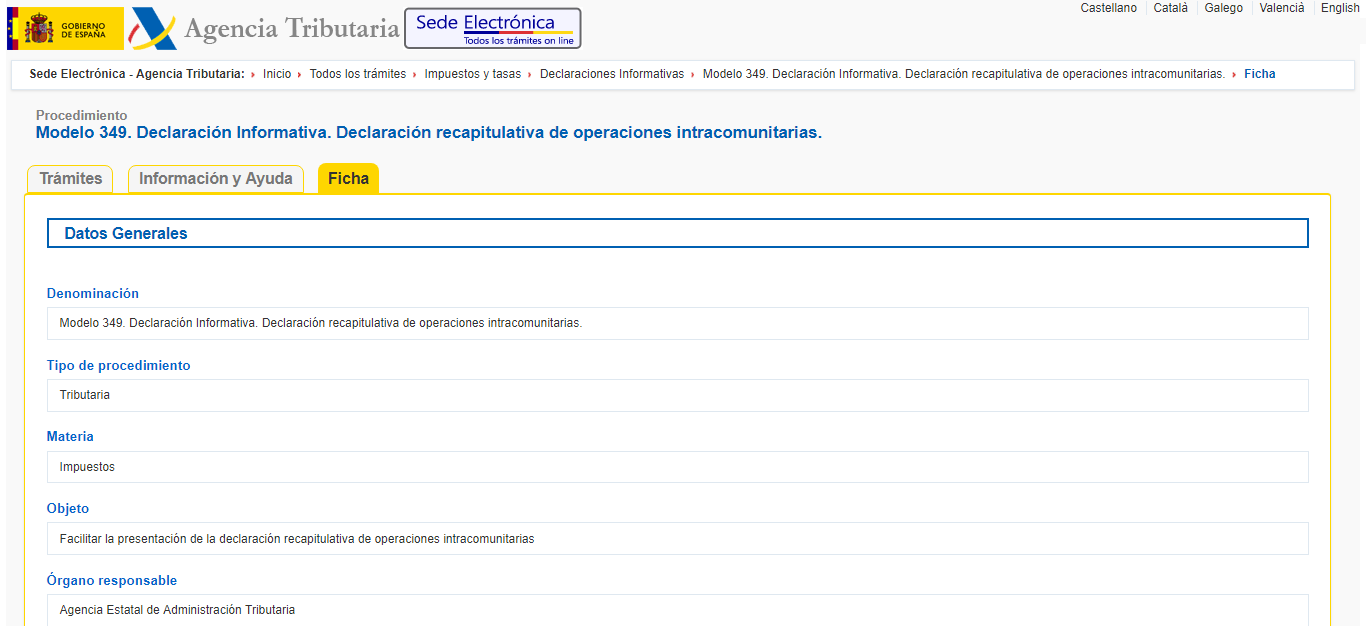Go to Inicio in the breadcrumb

[277, 74]
